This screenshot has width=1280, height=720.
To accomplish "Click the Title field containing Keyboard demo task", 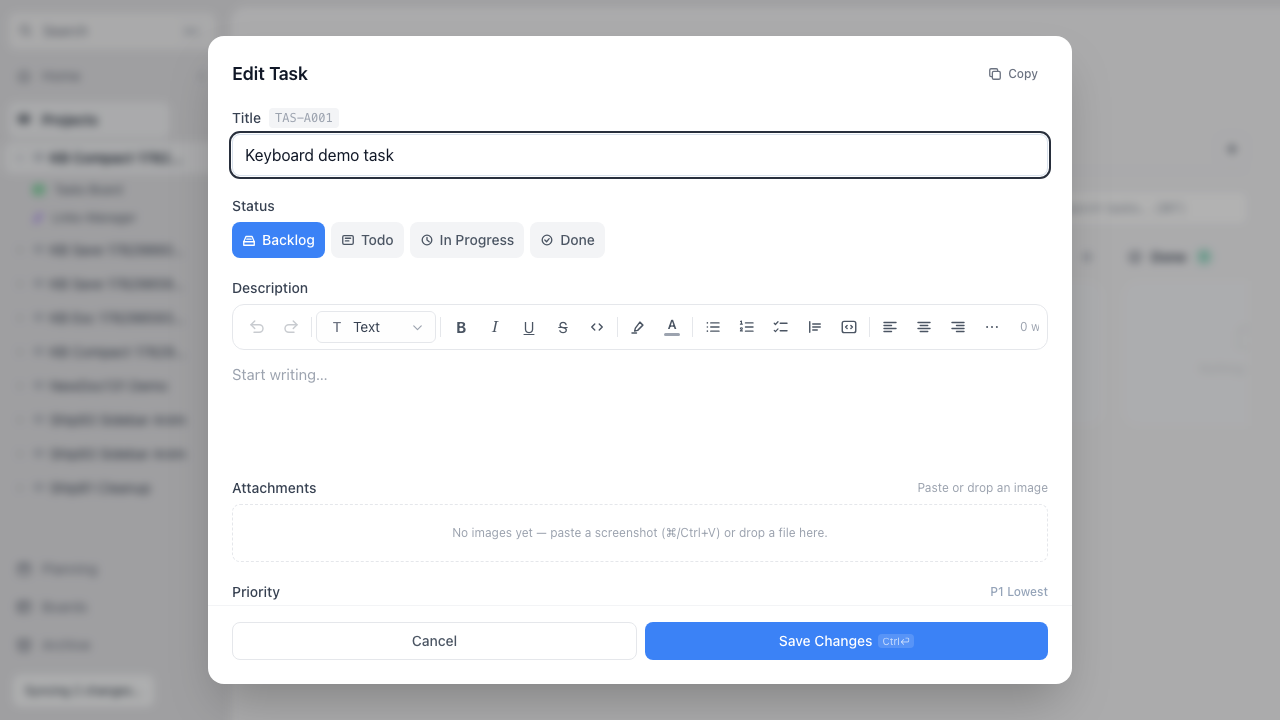I will click(x=640, y=155).
